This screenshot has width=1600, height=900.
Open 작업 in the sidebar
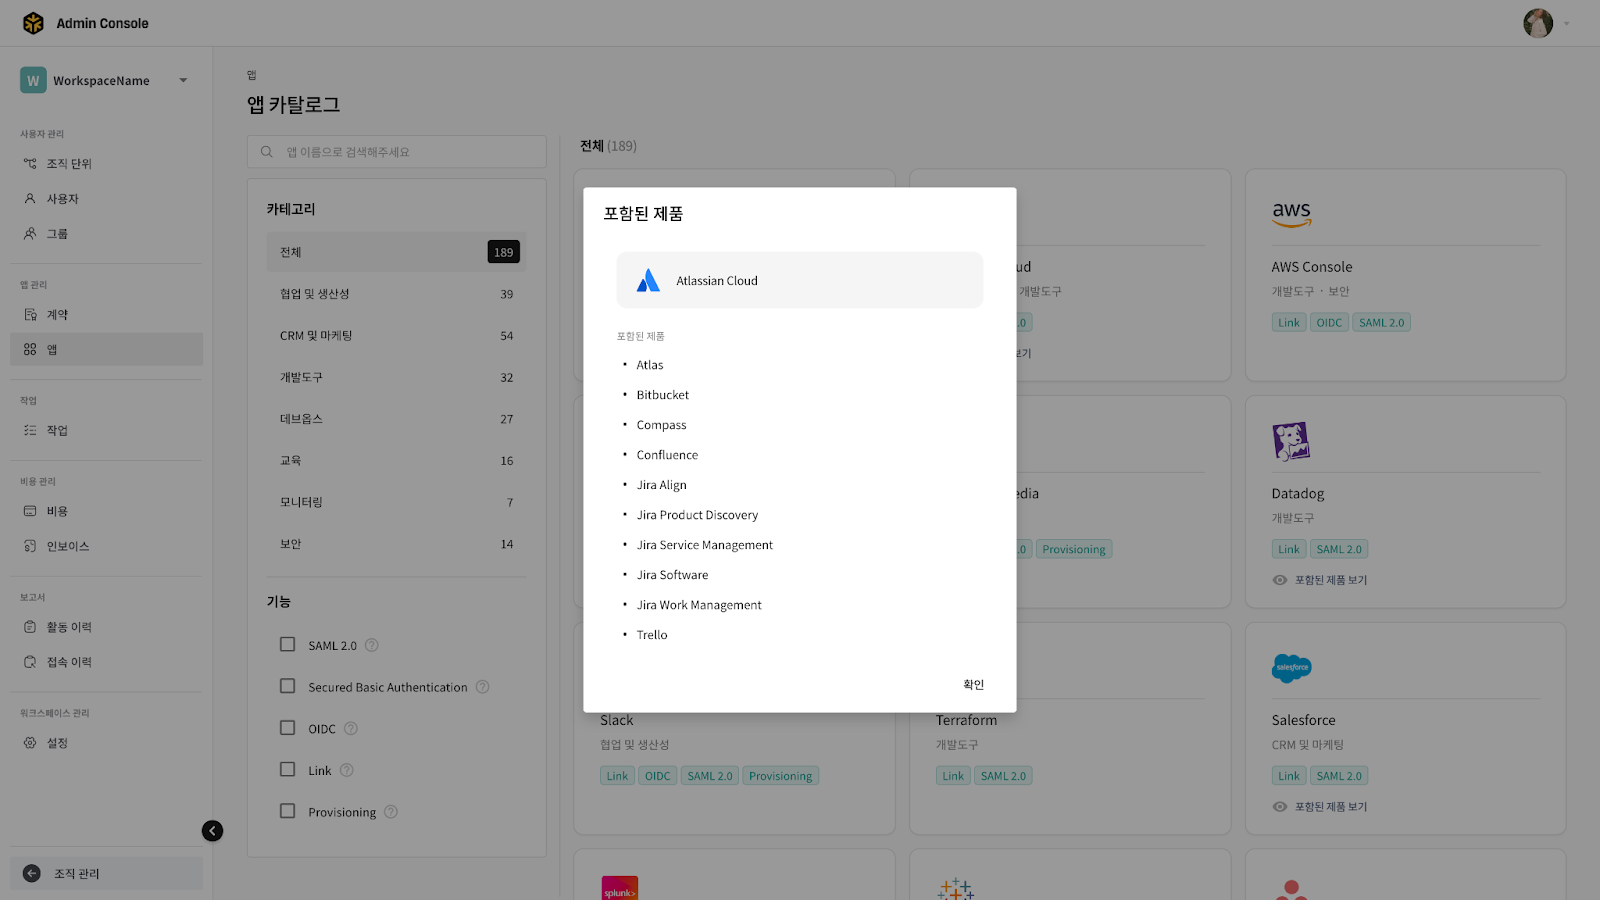[x=106, y=431]
